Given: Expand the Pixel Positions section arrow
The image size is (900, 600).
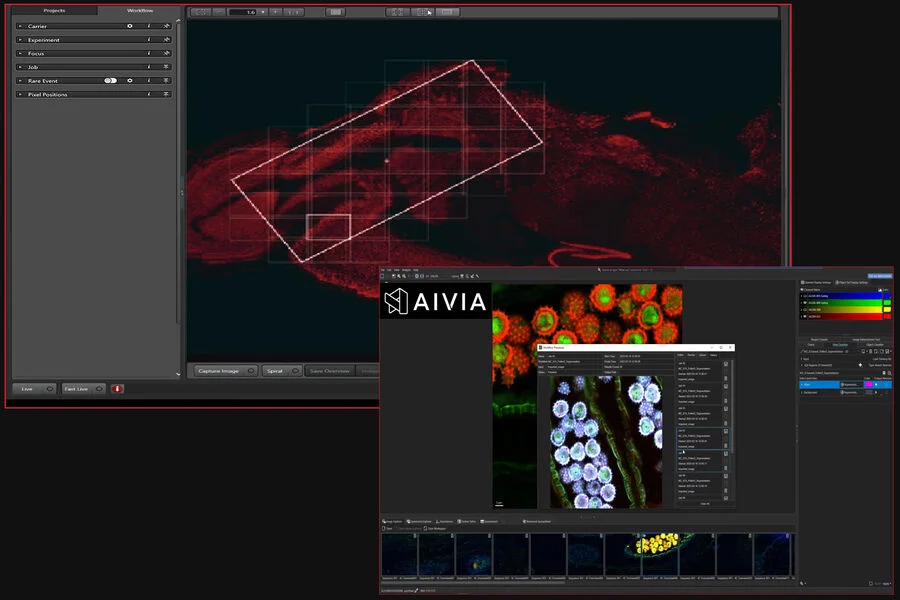Looking at the screenshot, I should point(20,94).
